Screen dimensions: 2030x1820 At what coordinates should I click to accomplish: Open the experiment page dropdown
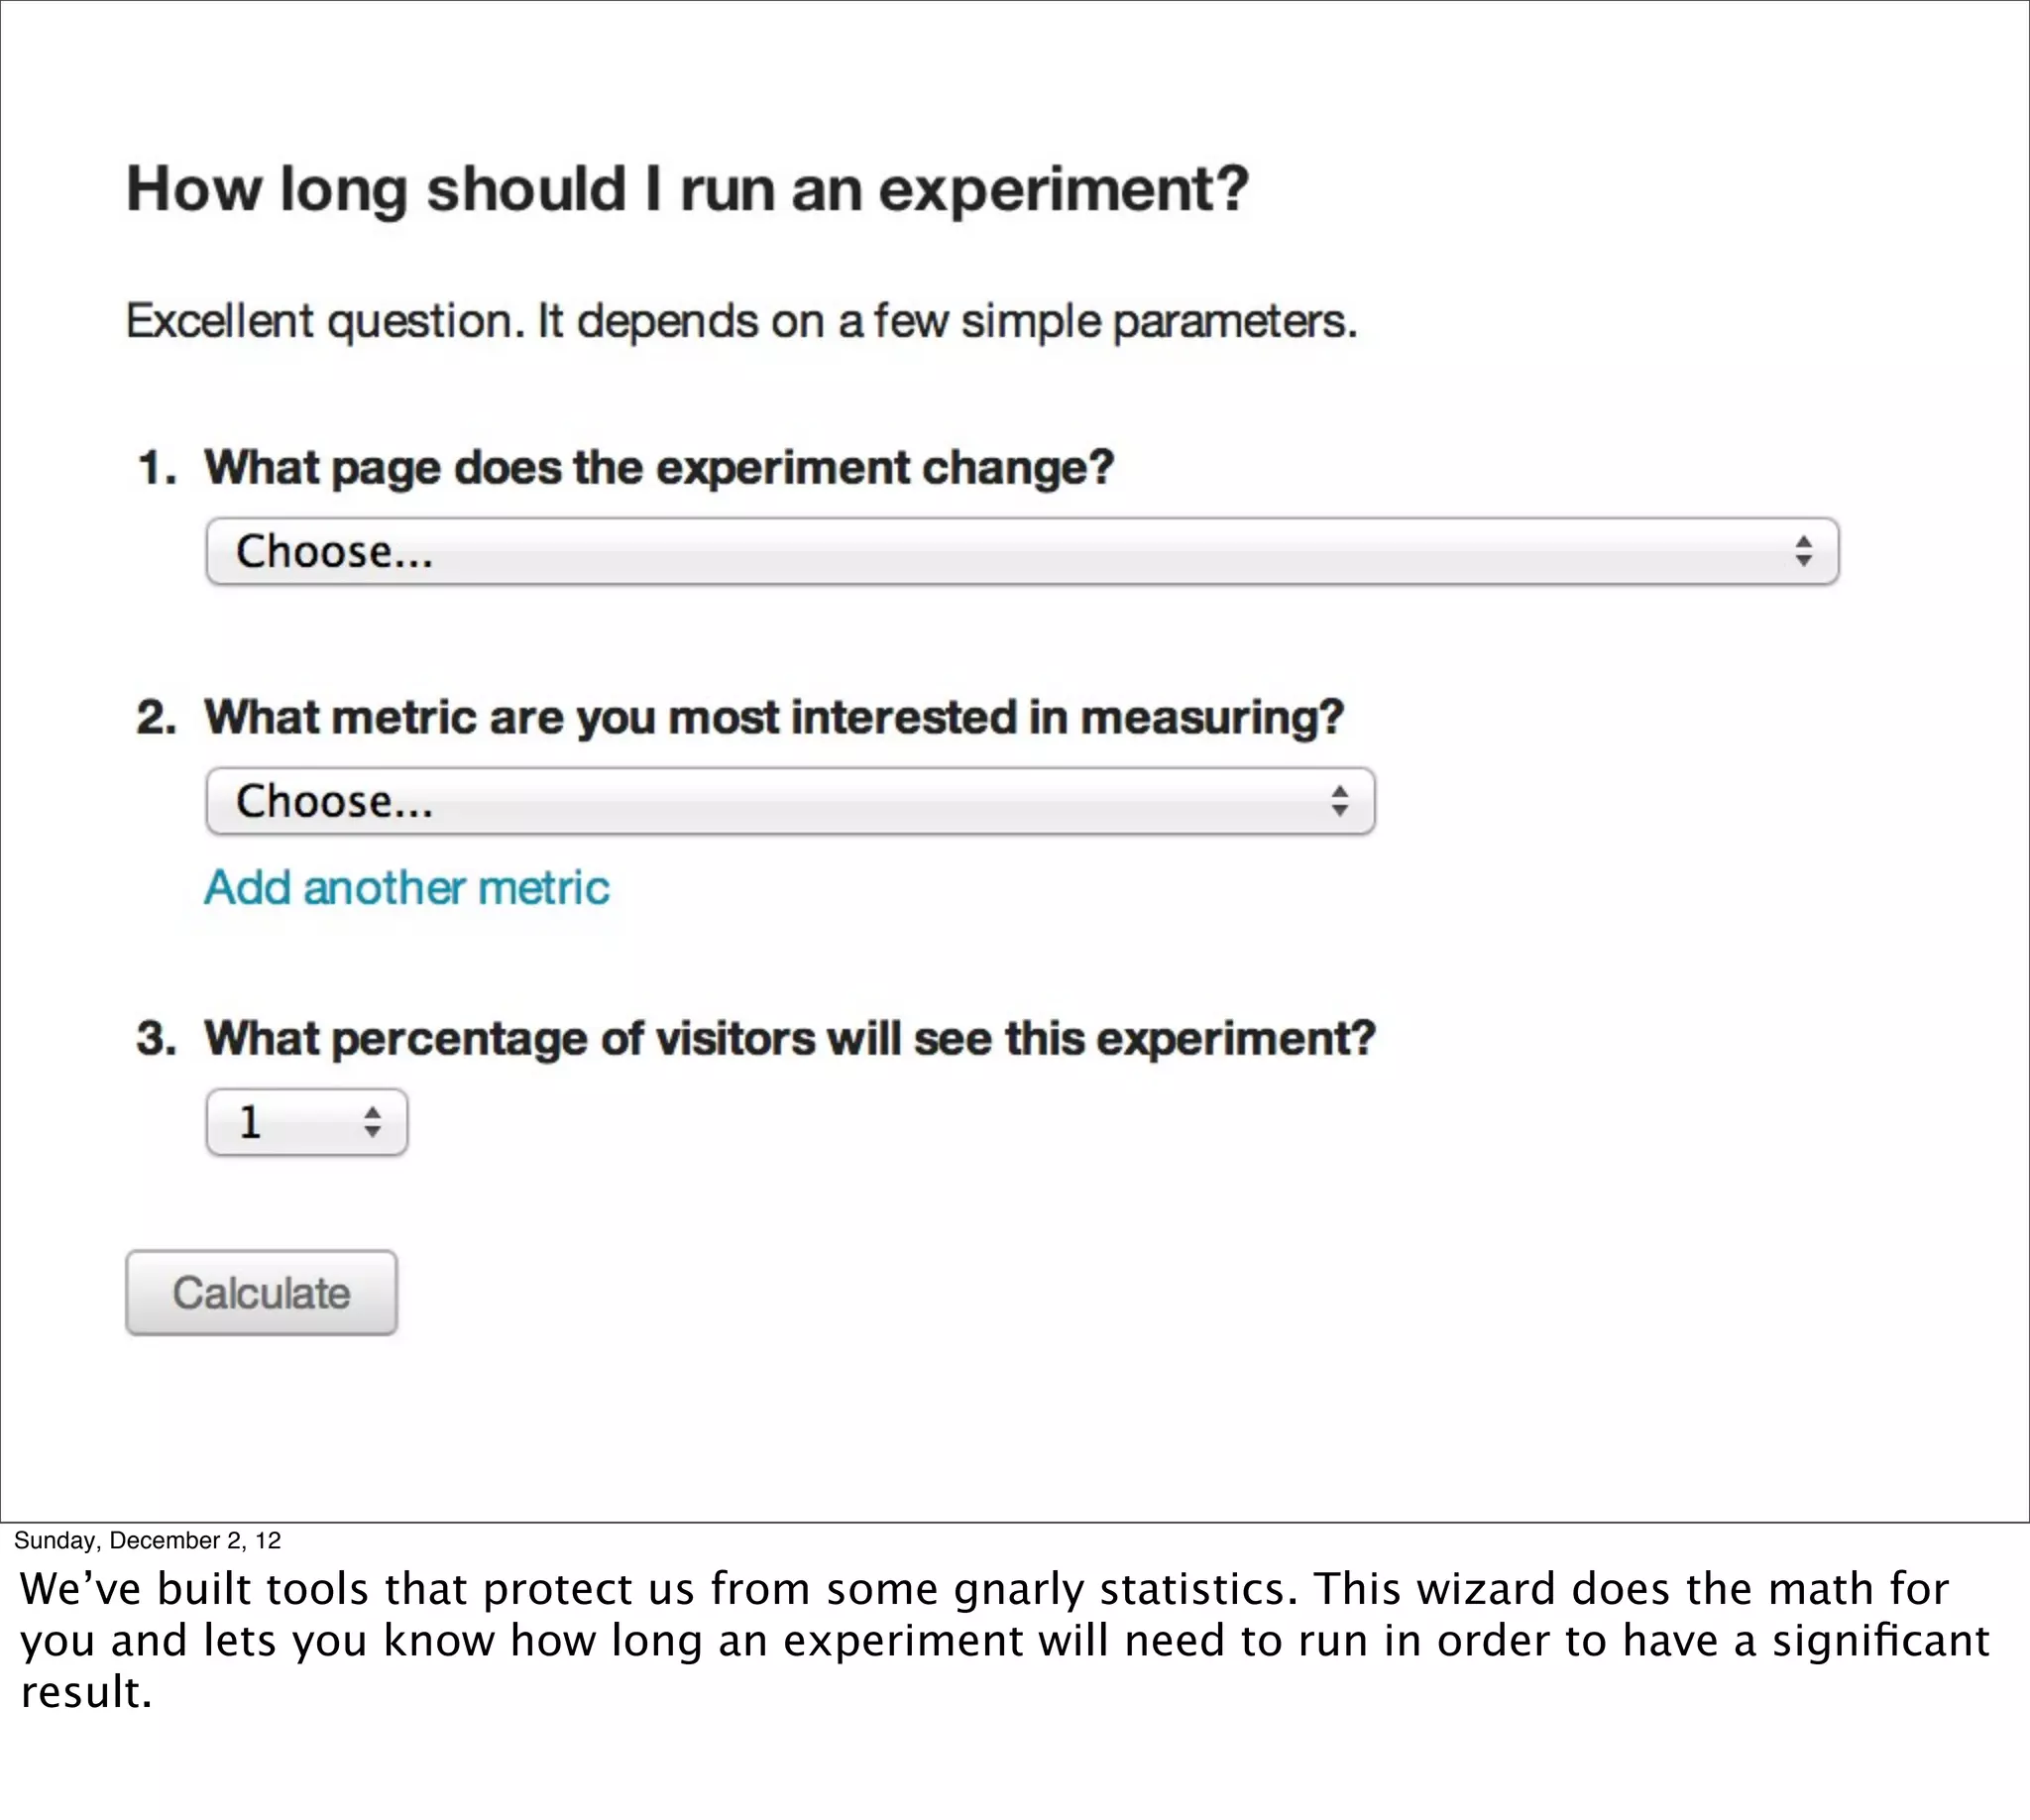coord(1020,551)
